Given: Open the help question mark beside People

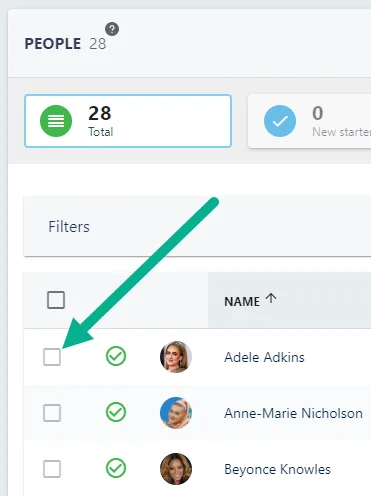Looking at the screenshot, I should pyautogui.click(x=112, y=29).
